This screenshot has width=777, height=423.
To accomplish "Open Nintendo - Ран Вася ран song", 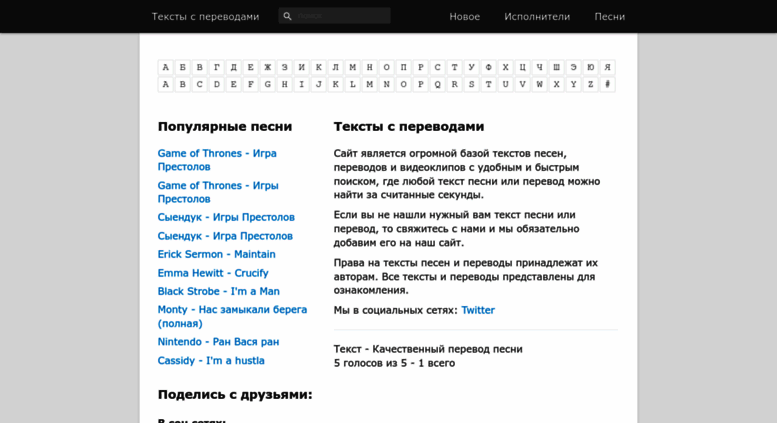I will (218, 342).
